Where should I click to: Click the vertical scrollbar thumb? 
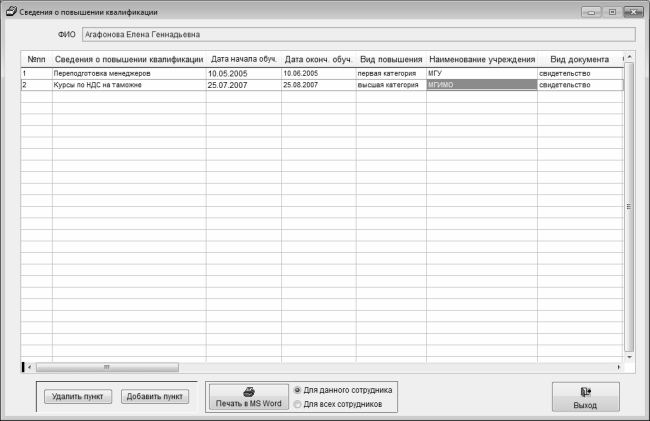[629, 206]
